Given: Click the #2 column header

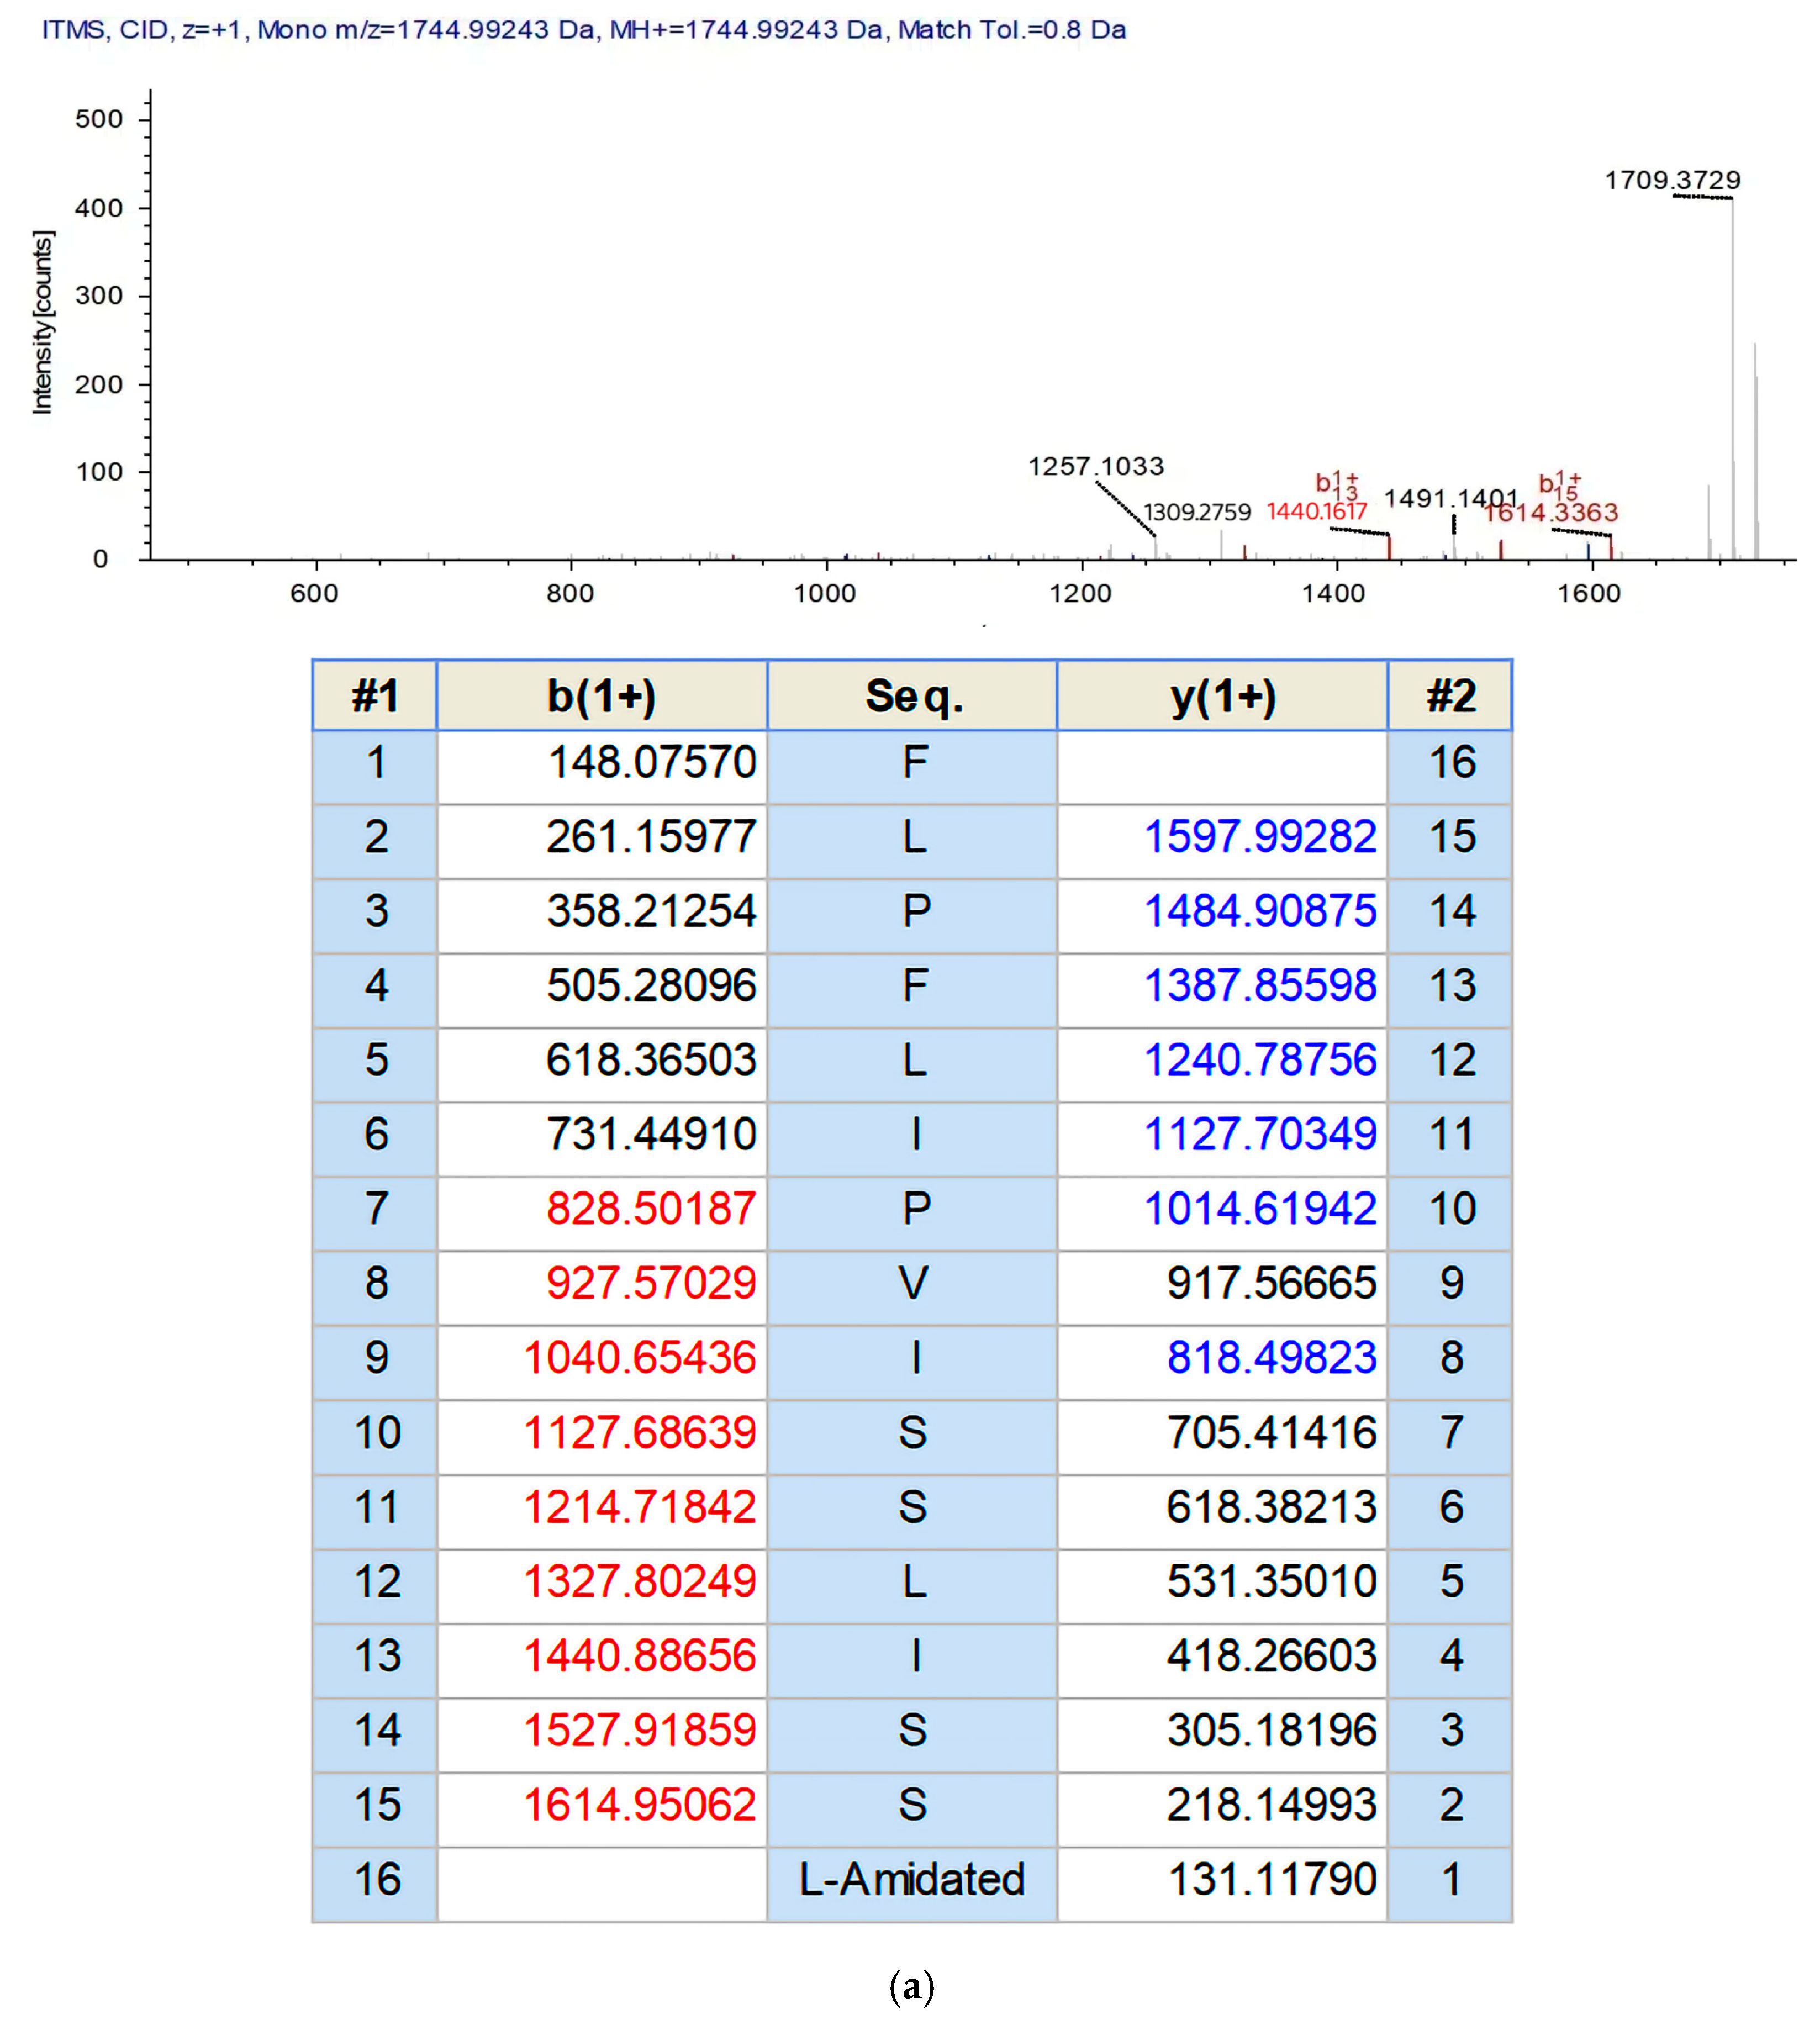Looking at the screenshot, I should (x=1451, y=696).
